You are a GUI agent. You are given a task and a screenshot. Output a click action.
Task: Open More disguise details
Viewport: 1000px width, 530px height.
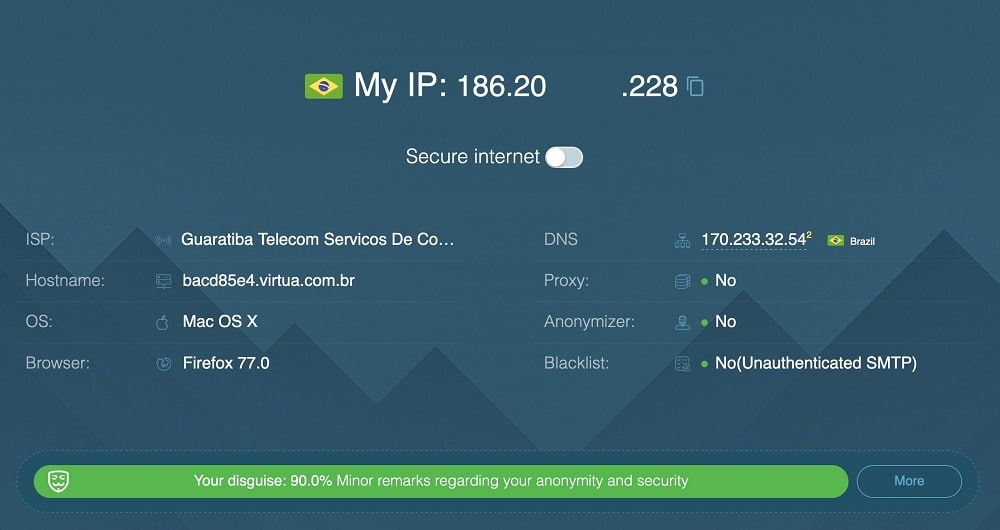(909, 481)
